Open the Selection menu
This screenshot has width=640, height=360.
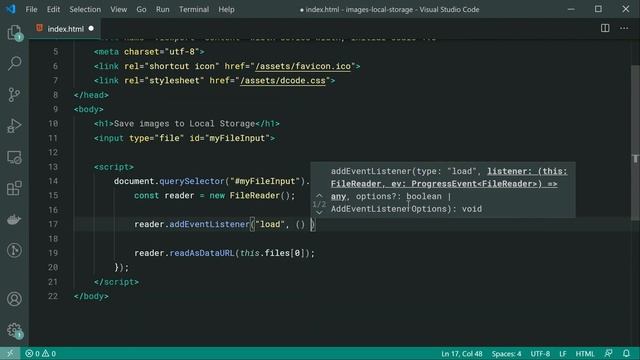click(x=85, y=9)
